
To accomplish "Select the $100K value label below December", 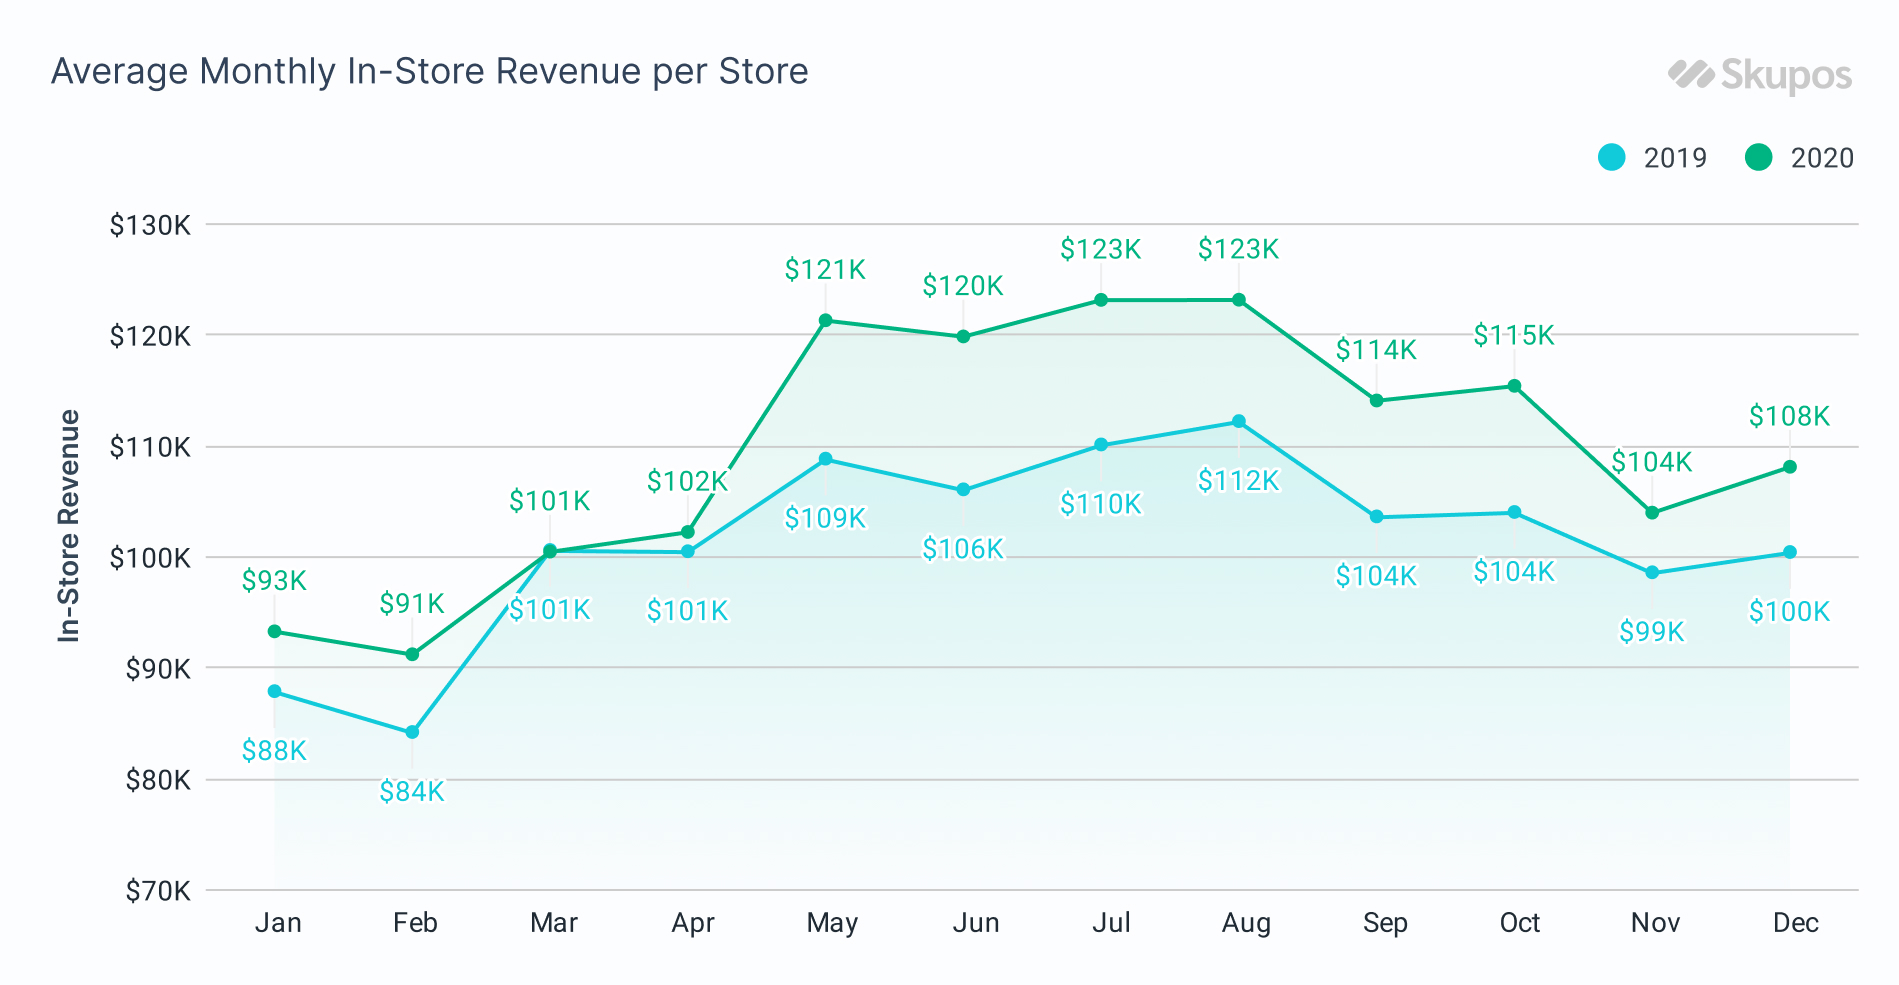I will point(1790,612).
